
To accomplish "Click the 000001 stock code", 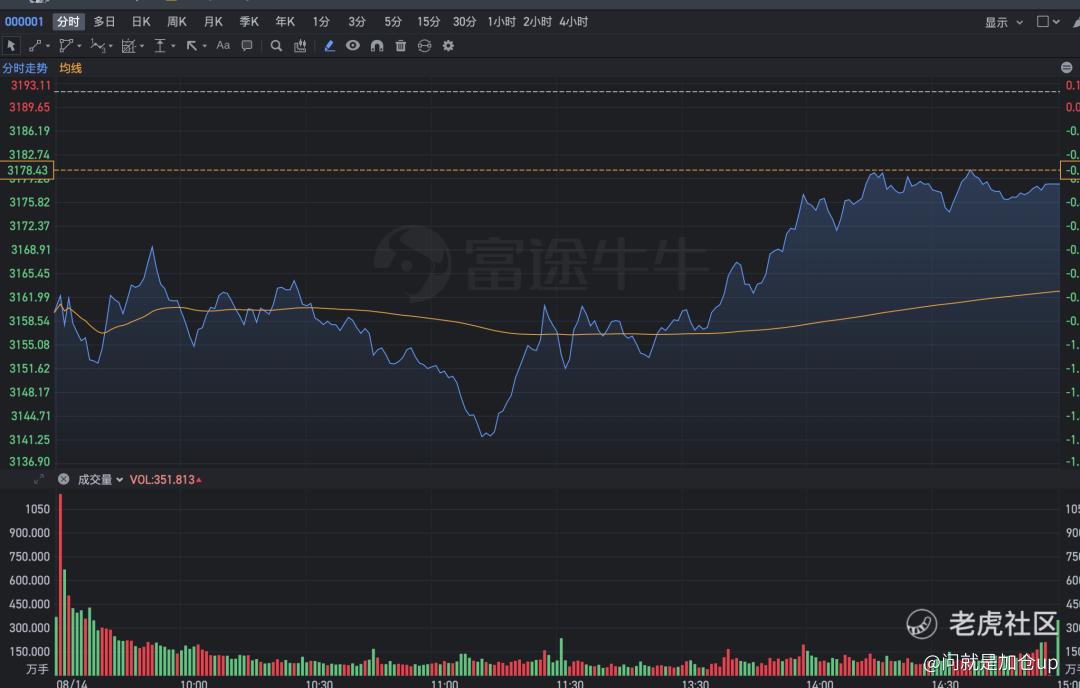I will (x=24, y=22).
